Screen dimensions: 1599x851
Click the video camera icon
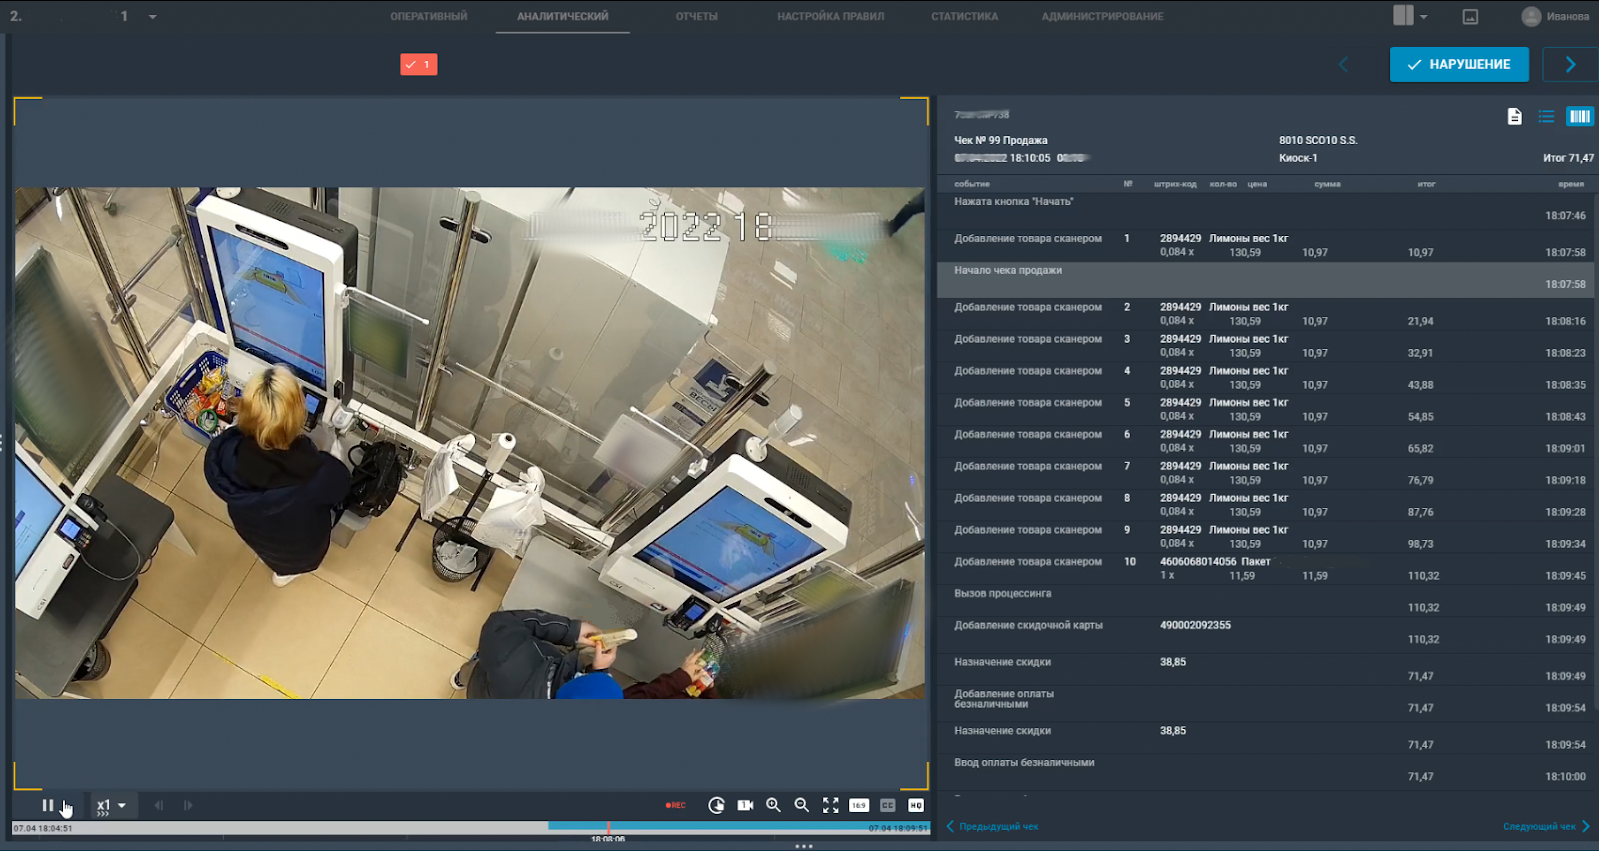(745, 805)
